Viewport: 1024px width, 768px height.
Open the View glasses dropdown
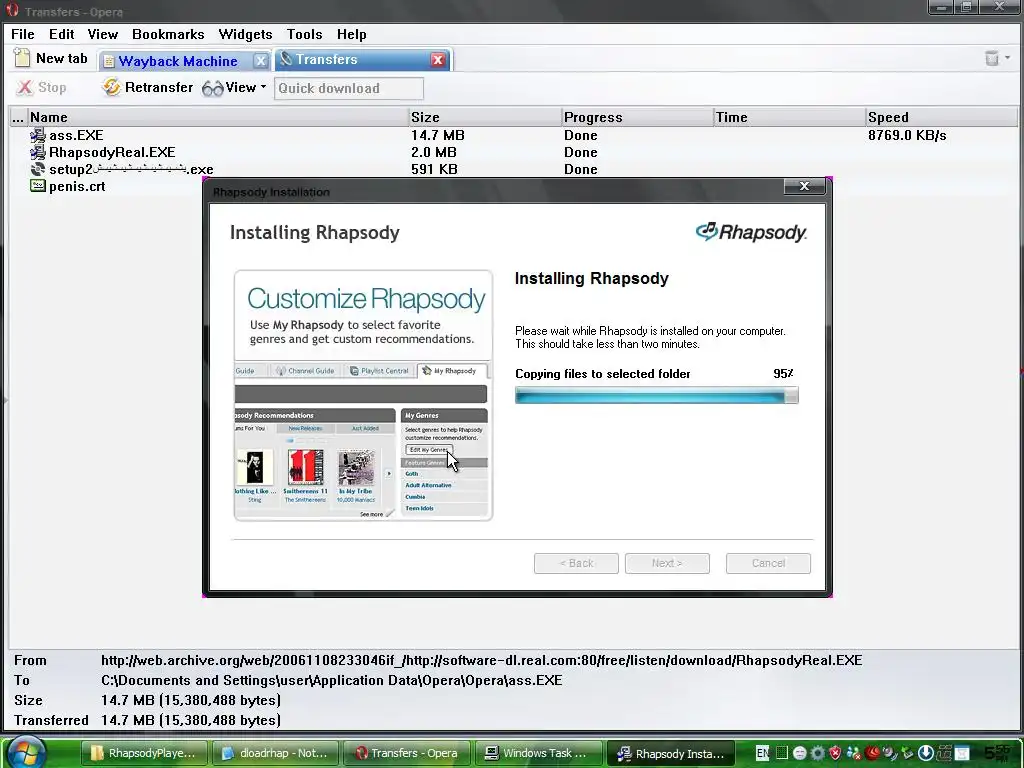click(x=234, y=87)
